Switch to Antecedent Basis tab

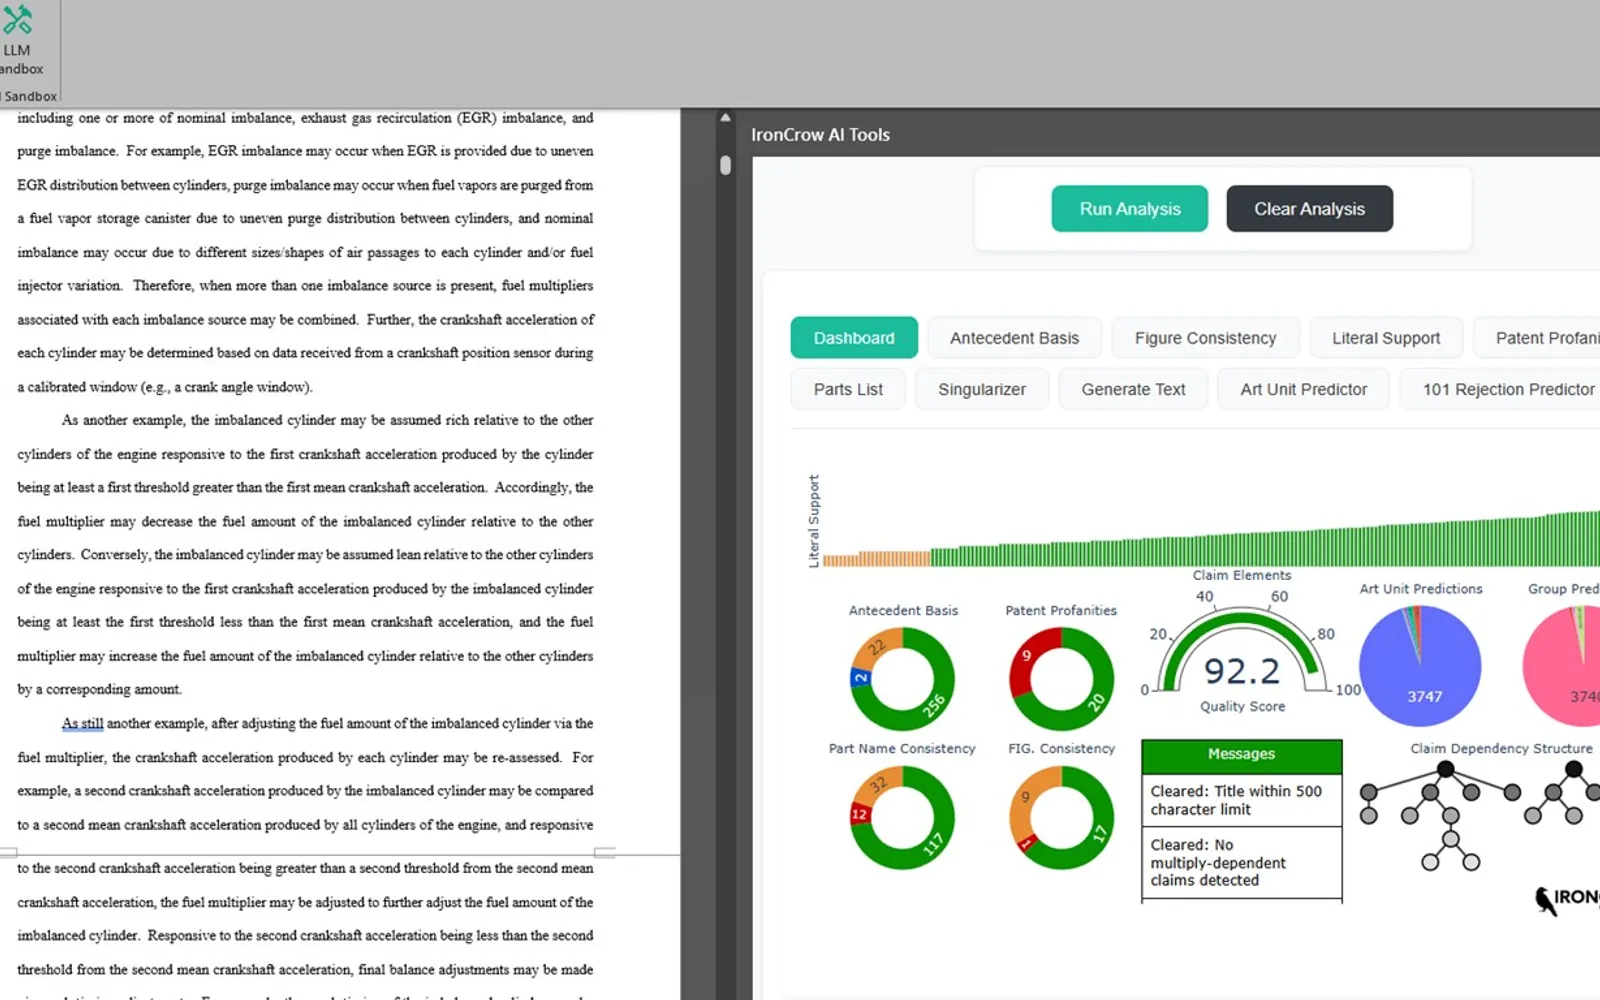pyautogui.click(x=1014, y=338)
